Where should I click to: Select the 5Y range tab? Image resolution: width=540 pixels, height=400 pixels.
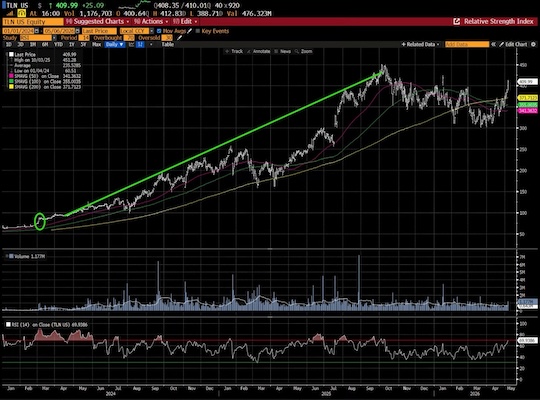tap(83, 44)
